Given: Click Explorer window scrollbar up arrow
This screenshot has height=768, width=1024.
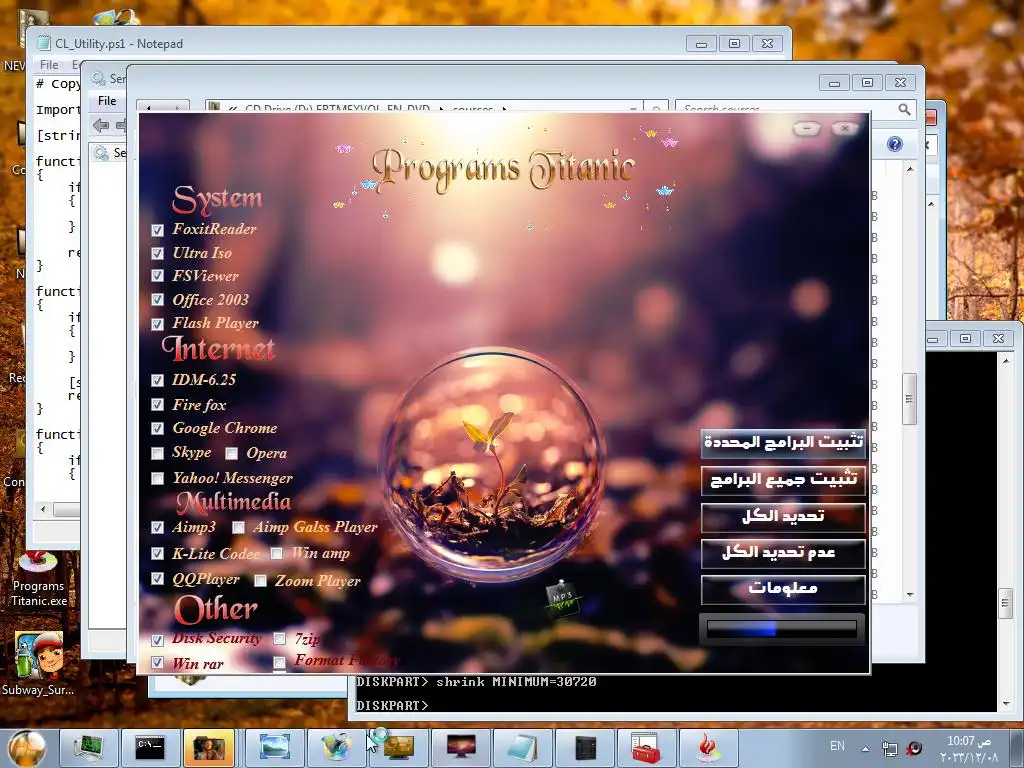Looking at the screenshot, I should click(910, 169).
